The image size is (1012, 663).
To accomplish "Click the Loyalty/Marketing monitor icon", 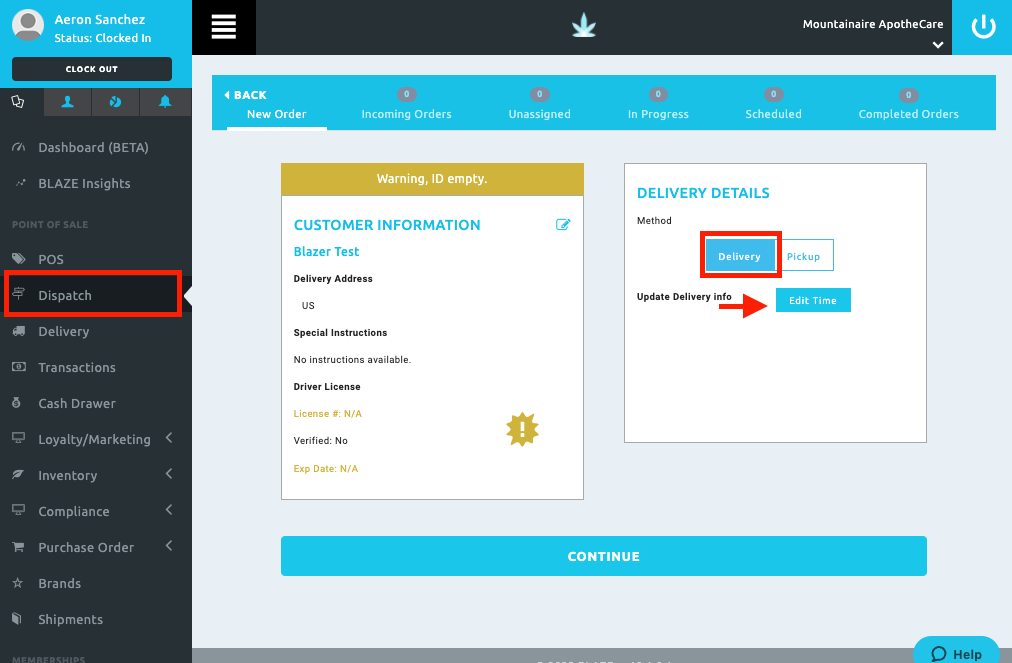I will pyautogui.click(x=19, y=438).
